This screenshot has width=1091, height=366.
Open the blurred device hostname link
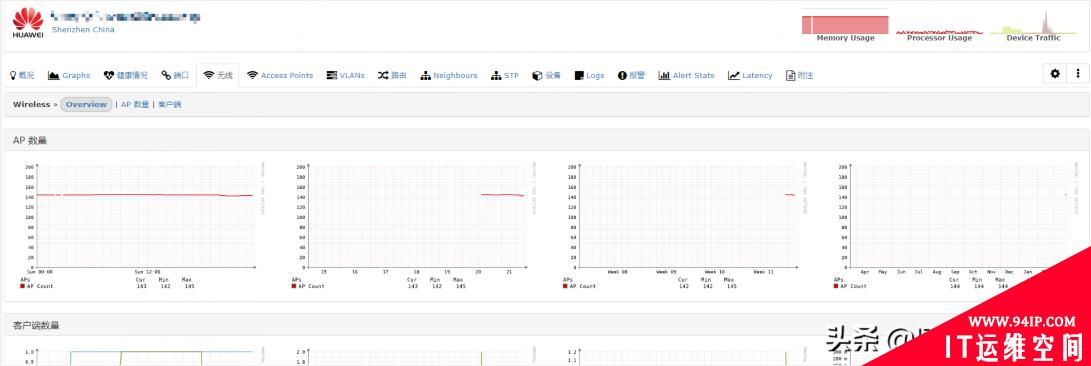coord(126,17)
